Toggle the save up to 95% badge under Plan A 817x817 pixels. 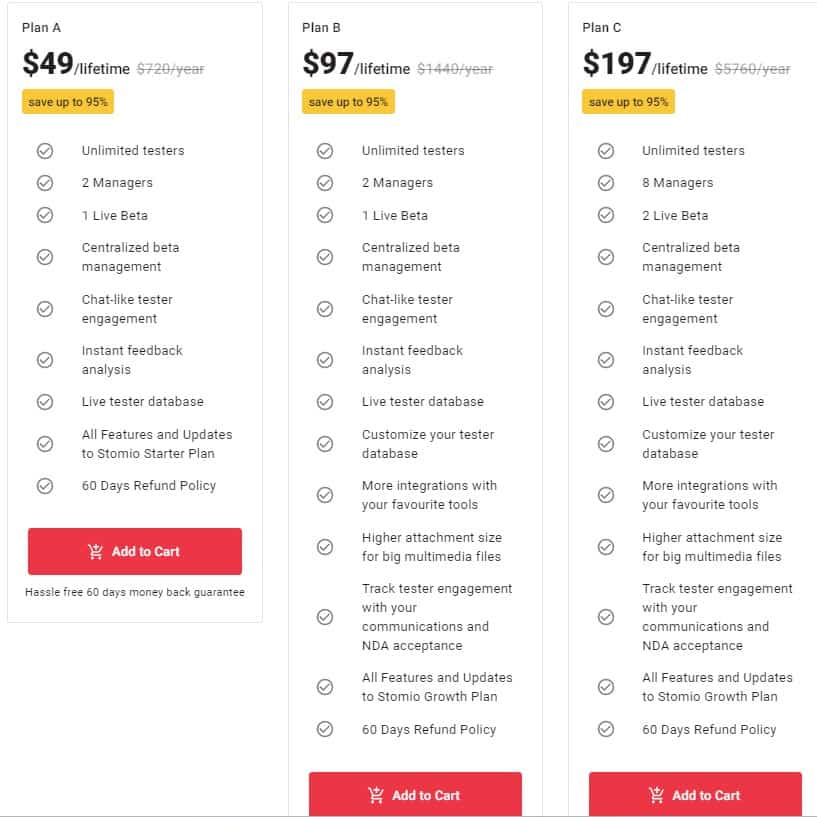click(x=67, y=101)
